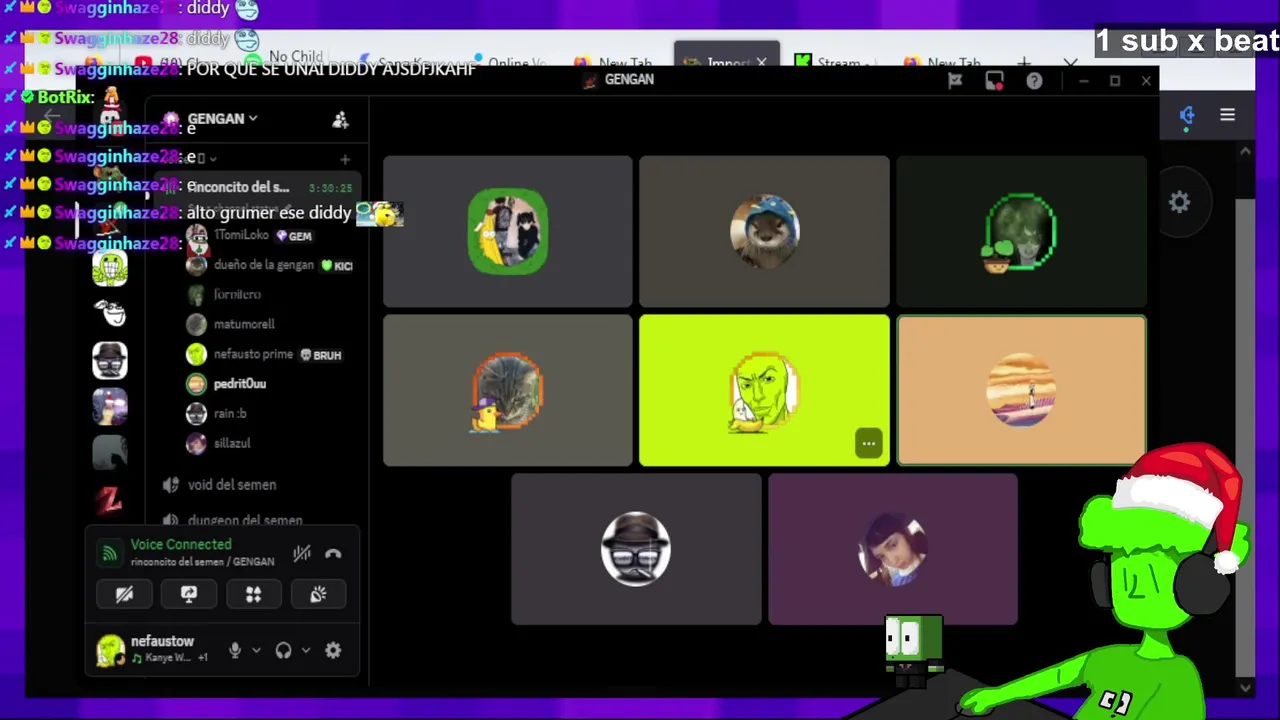Open more options on the yellow tile
Image resolution: width=1280 pixels, height=720 pixels.
tap(868, 443)
